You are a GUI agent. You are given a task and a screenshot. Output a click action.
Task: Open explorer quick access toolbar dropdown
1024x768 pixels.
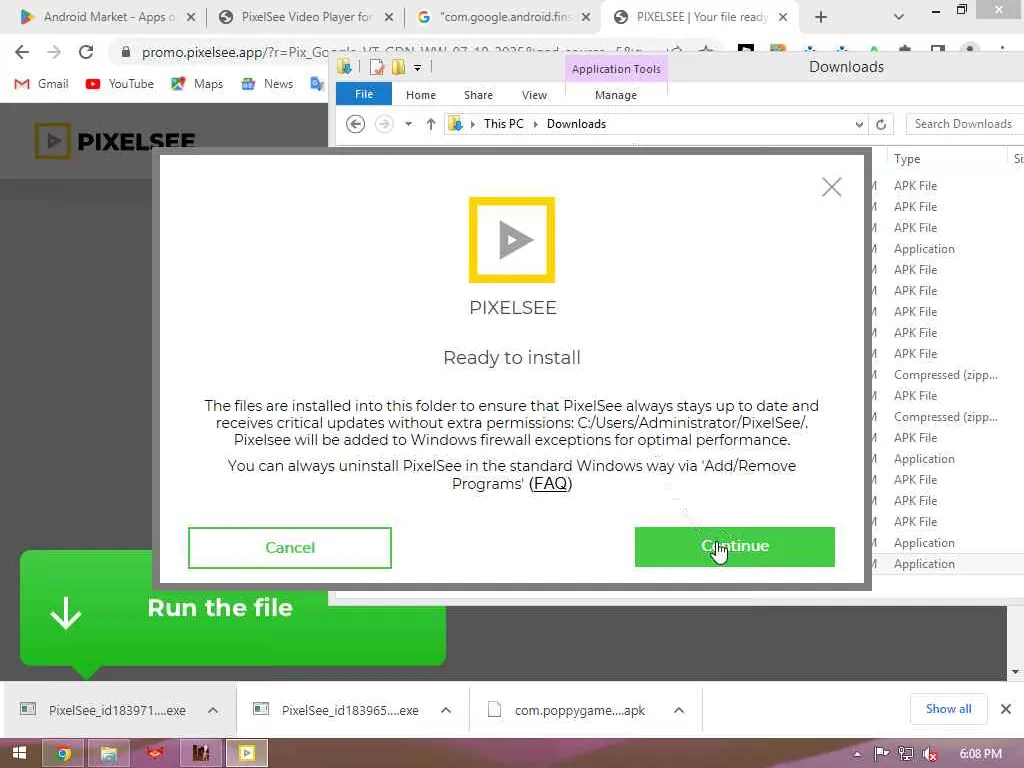pyautogui.click(x=417, y=67)
